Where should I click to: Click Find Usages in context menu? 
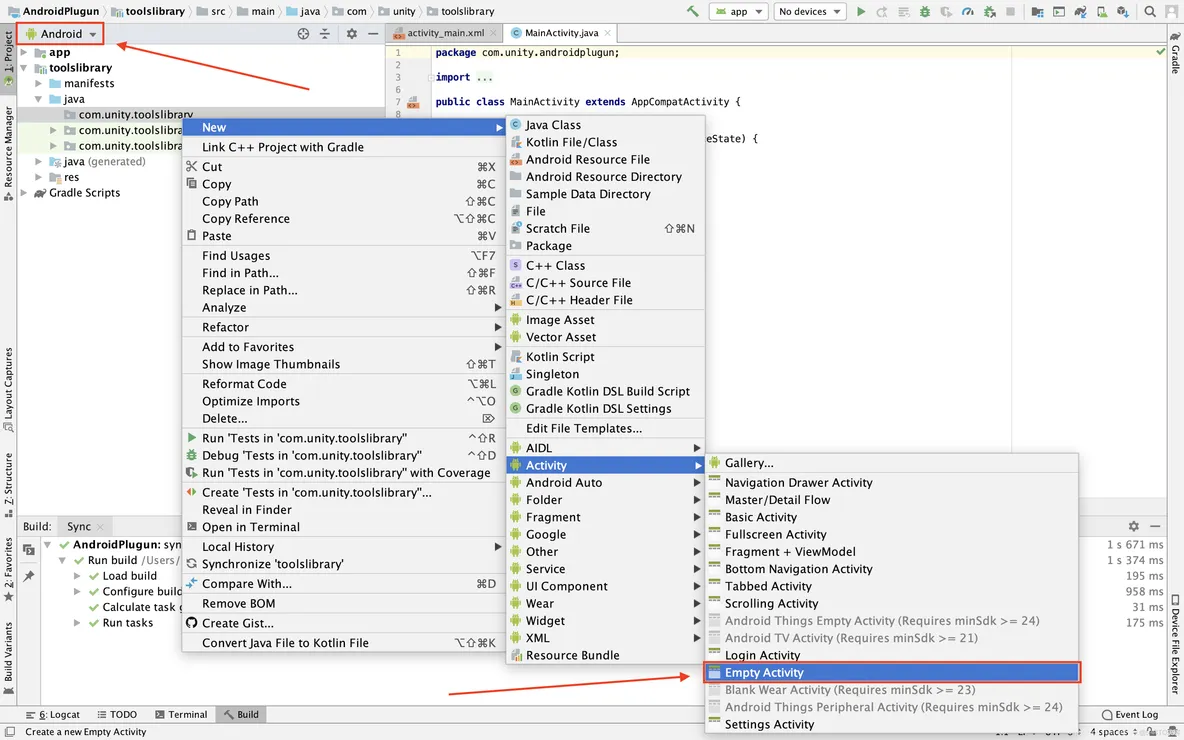[344, 256]
